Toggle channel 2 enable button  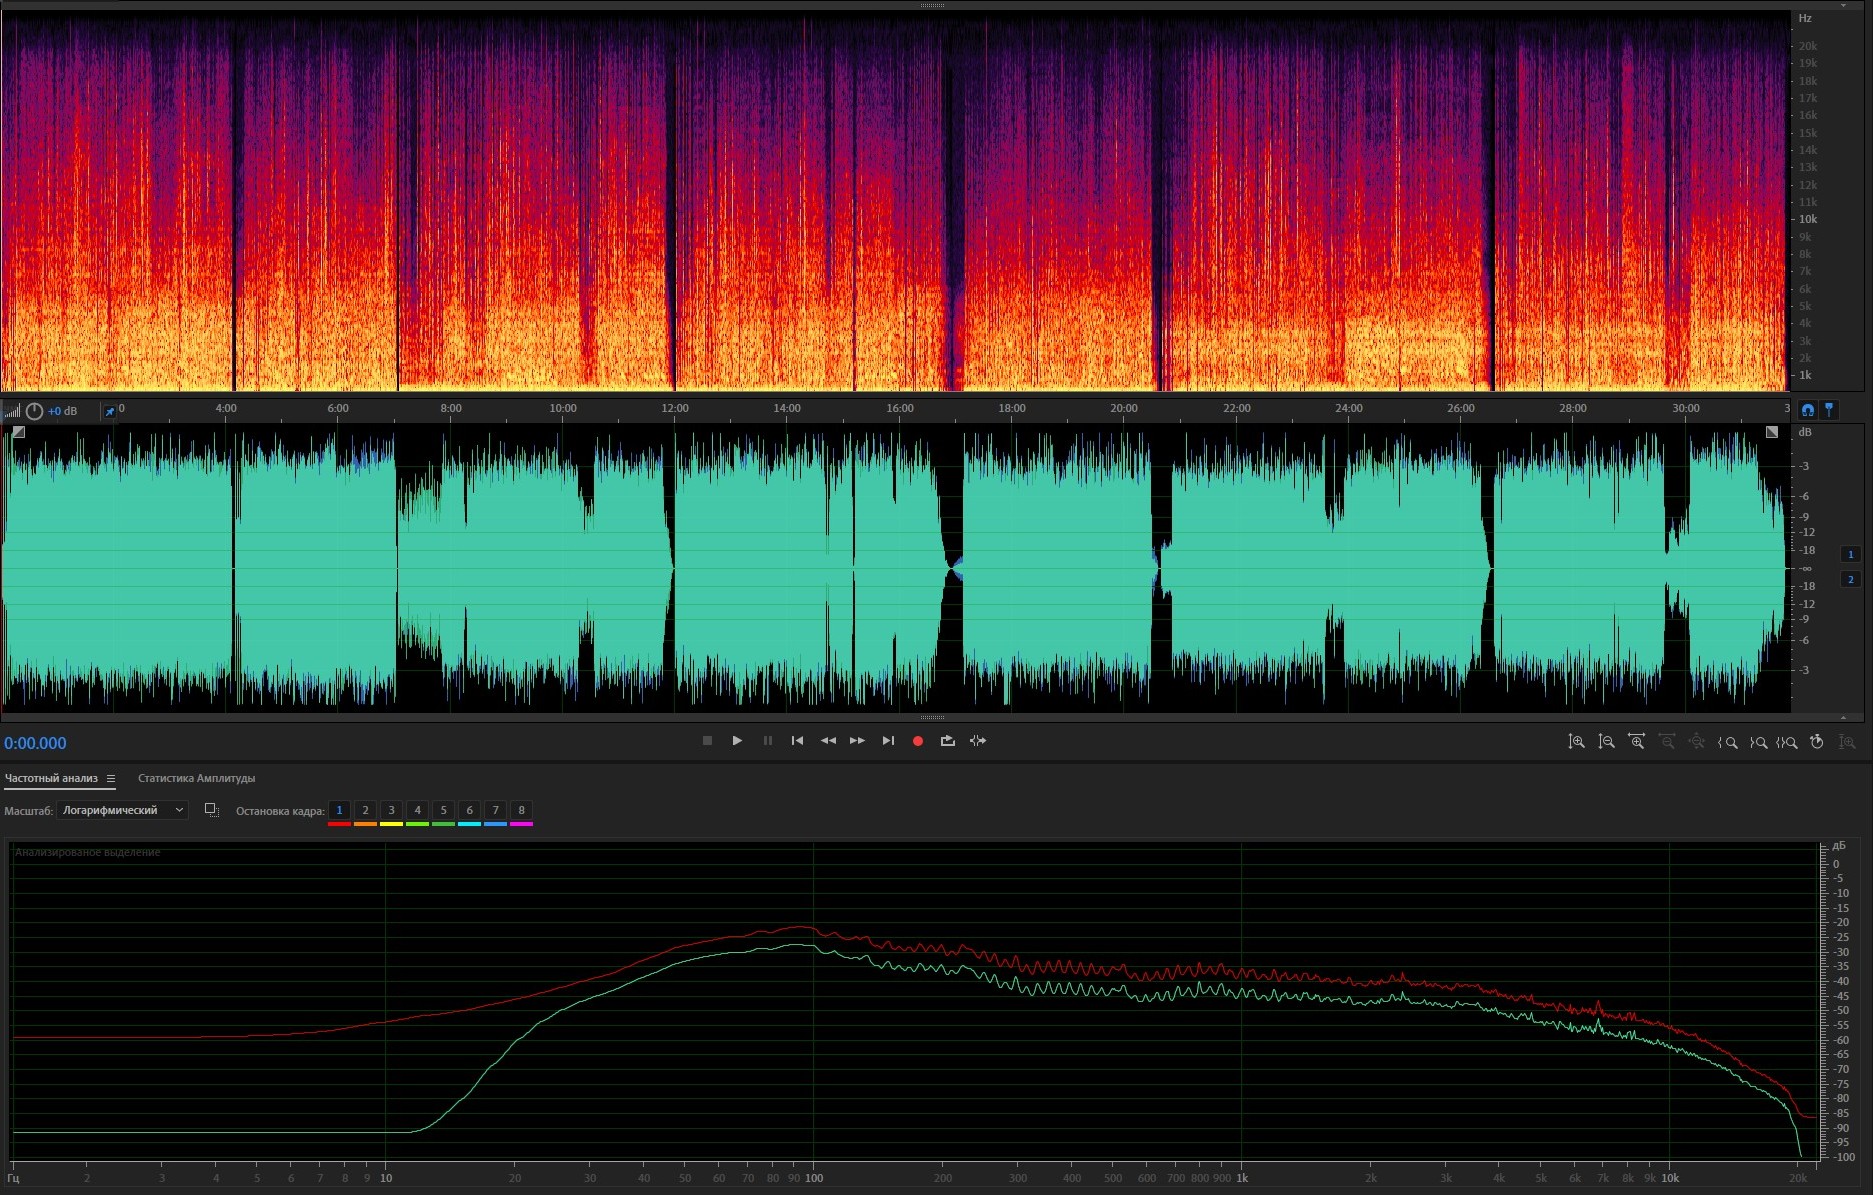coord(1850,579)
